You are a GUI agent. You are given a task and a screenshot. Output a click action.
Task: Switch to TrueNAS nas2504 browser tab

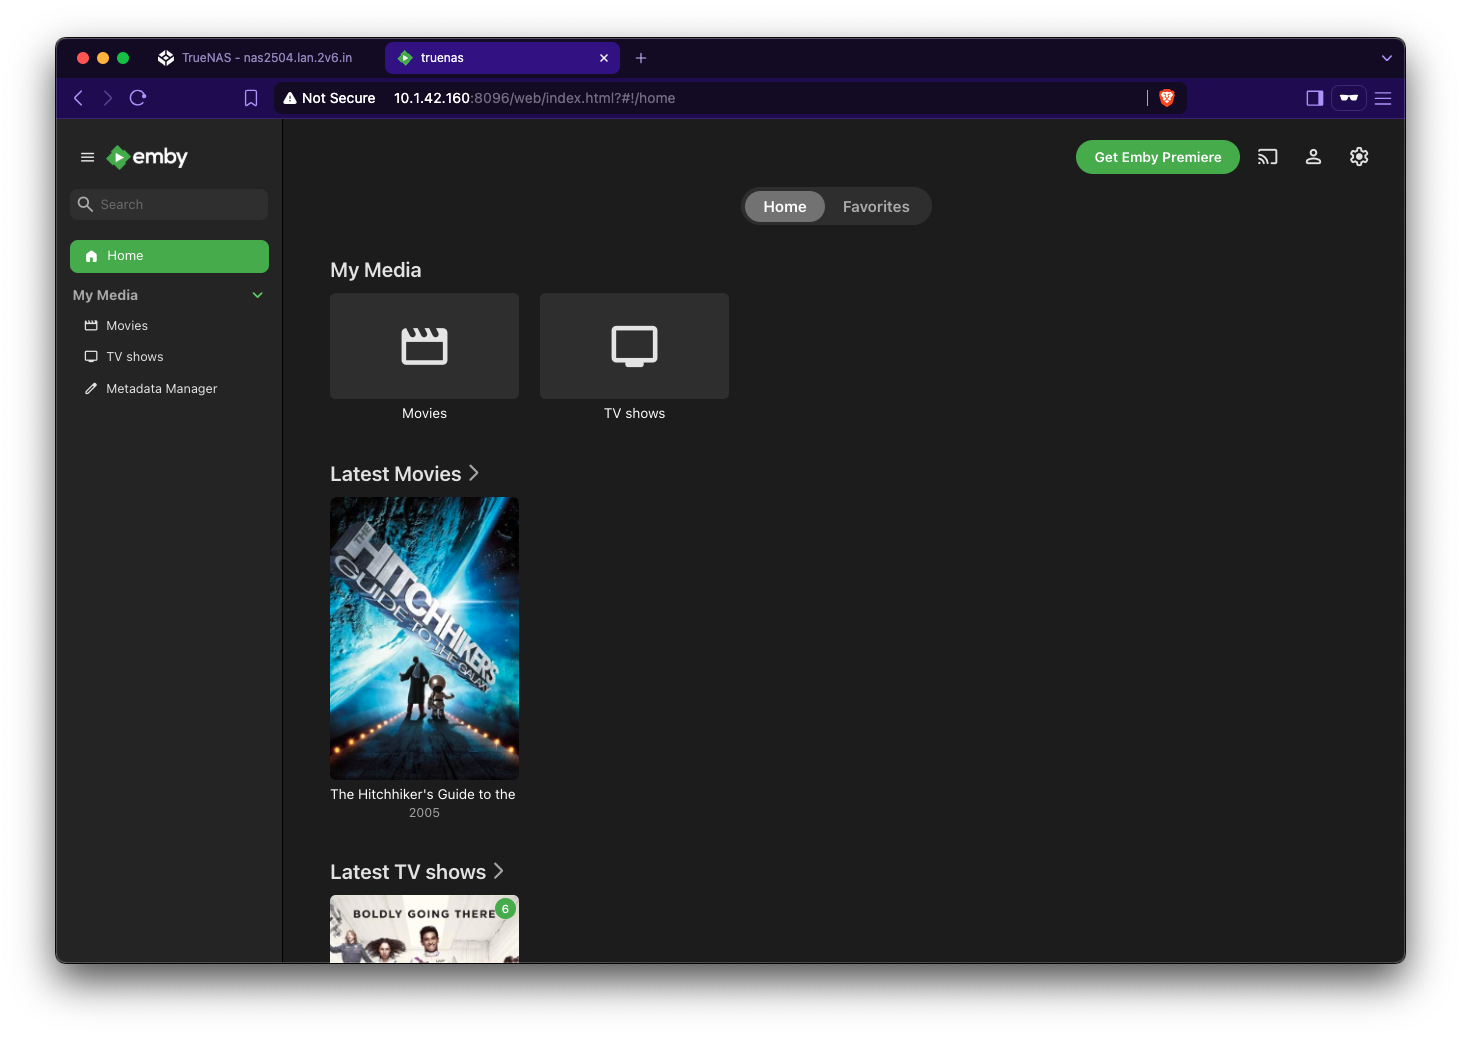[255, 58]
